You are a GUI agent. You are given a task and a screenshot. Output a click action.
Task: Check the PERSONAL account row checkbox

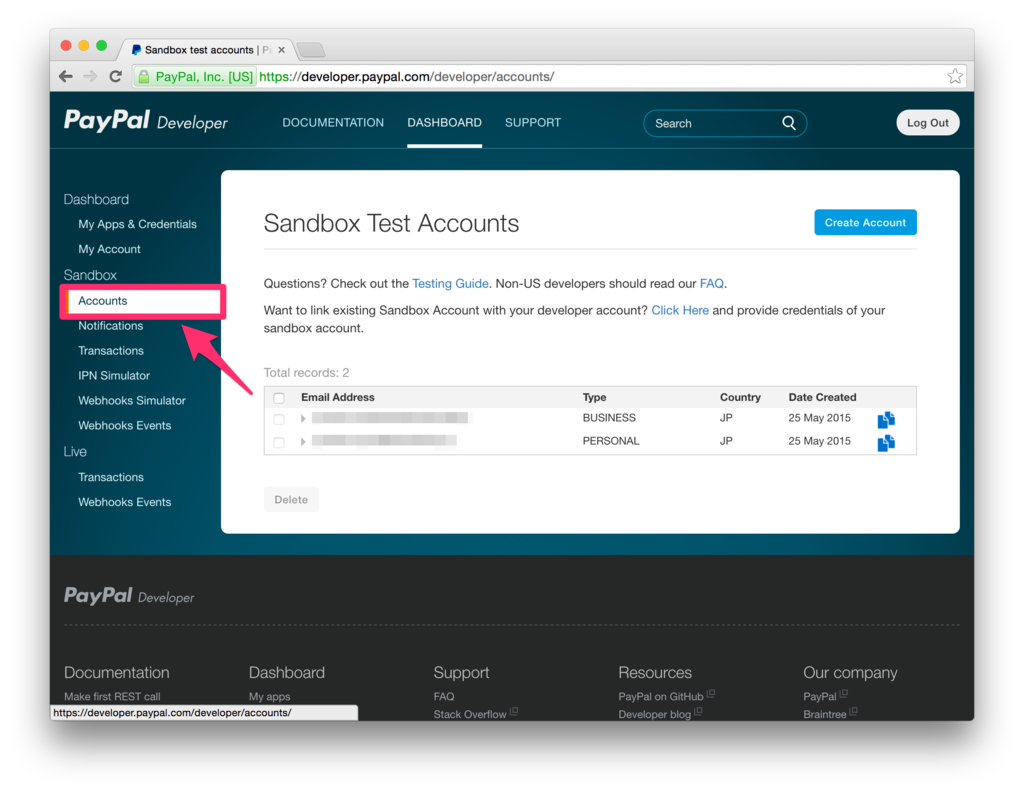point(279,443)
